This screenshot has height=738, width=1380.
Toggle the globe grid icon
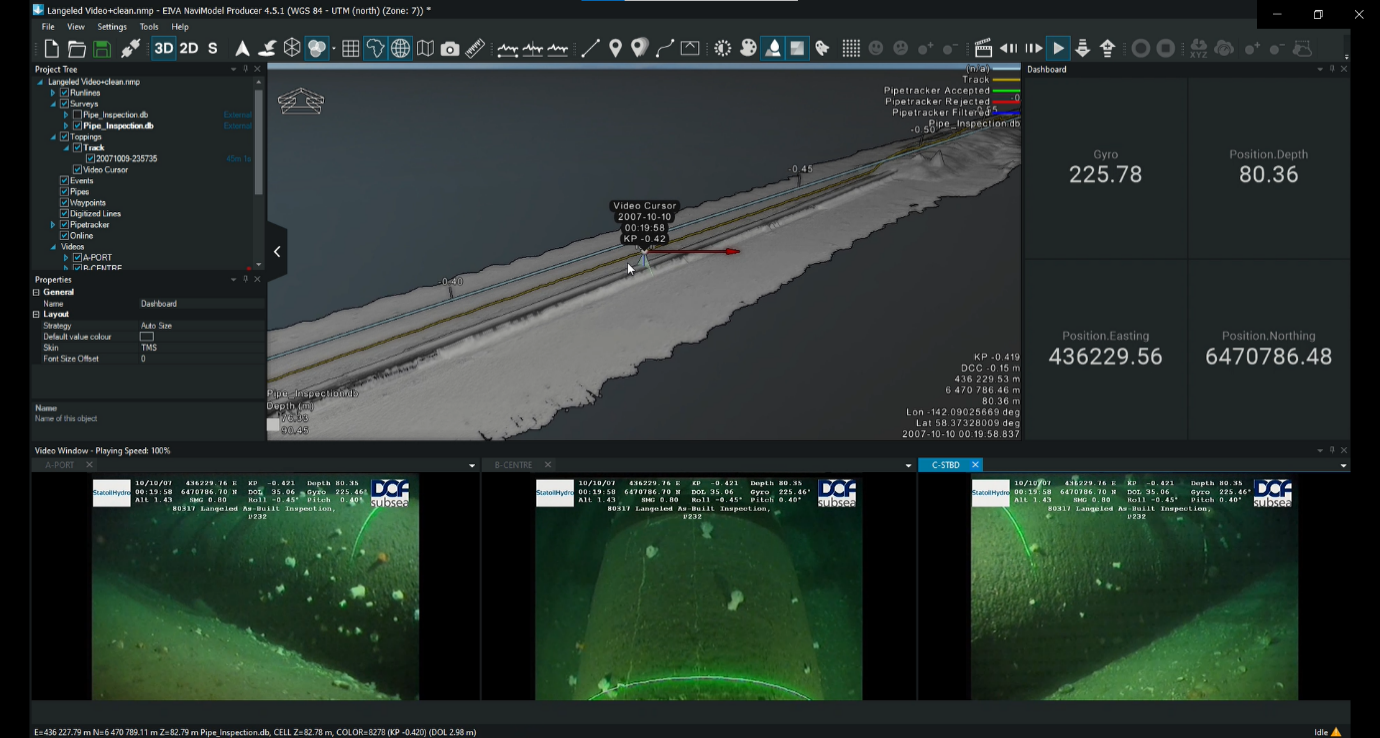[400, 48]
